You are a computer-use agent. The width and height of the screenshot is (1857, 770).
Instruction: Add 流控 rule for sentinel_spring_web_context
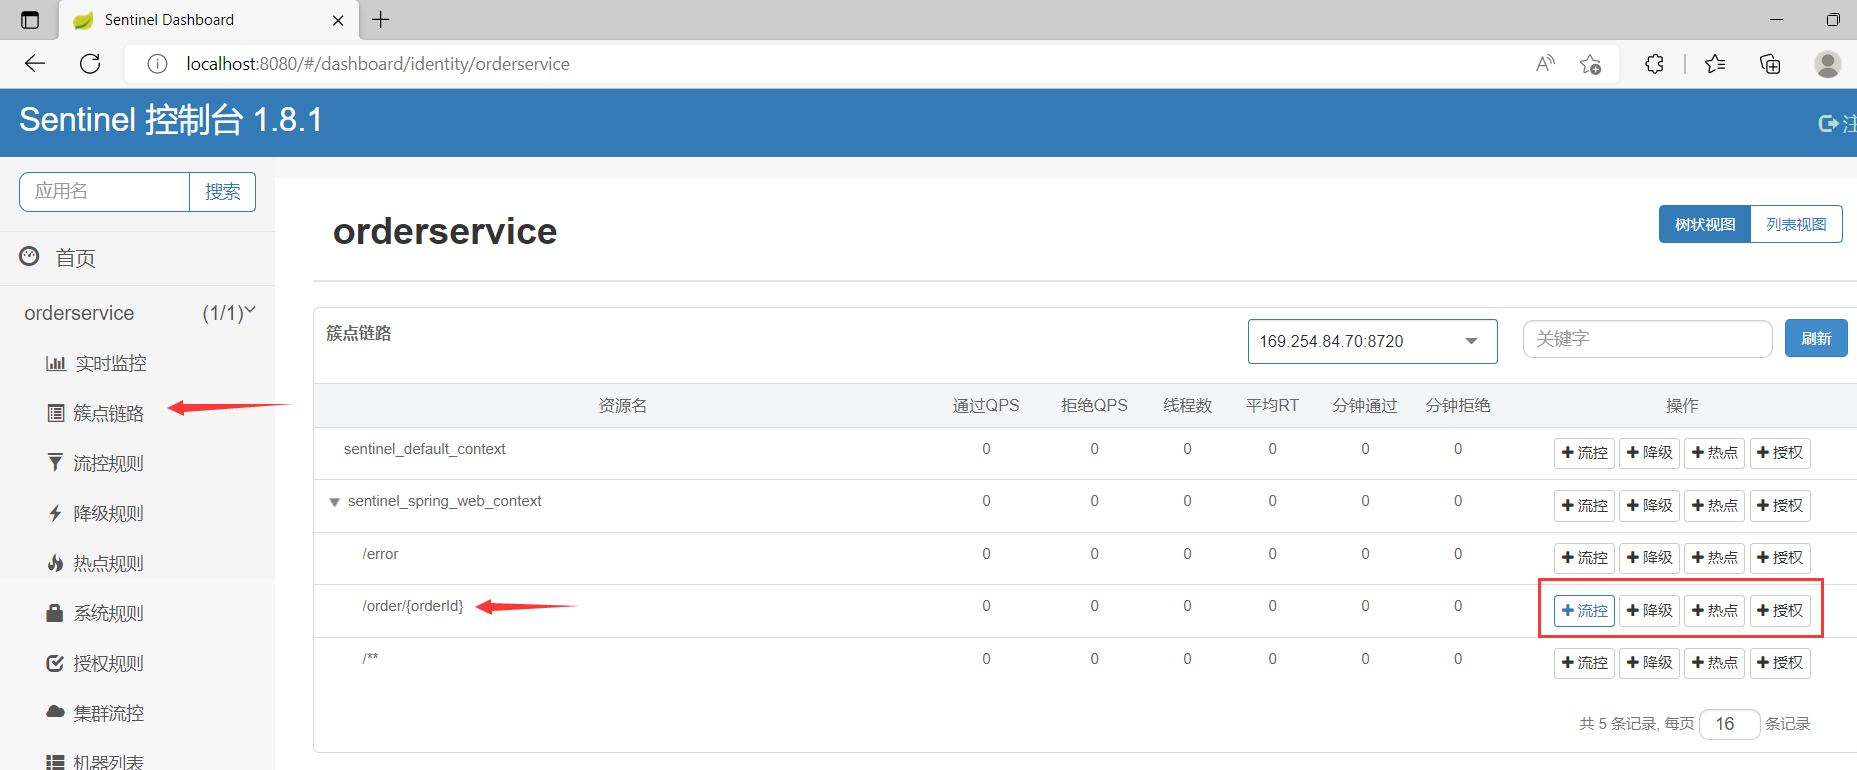1584,505
